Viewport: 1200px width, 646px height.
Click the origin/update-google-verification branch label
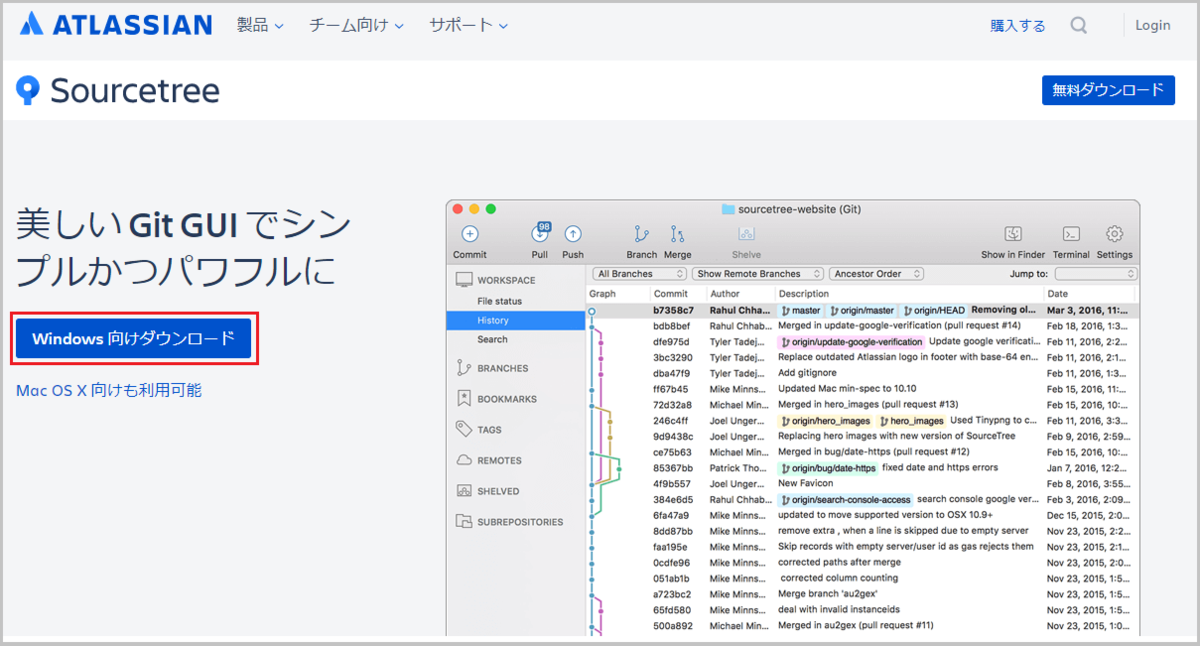tap(851, 342)
